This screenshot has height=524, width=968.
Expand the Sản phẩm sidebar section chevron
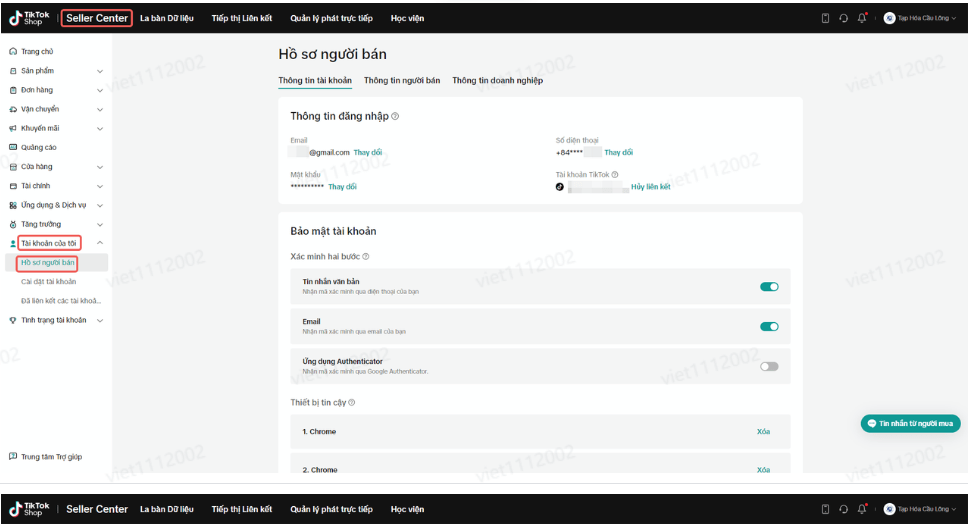[x=99, y=71]
